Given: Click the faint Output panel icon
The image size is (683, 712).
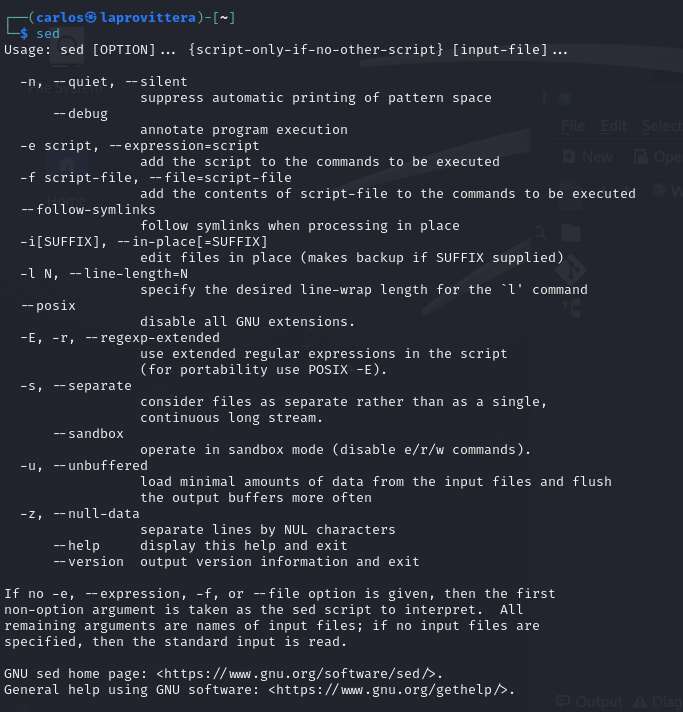Looking at the screenshot, I should coord(563,702).
